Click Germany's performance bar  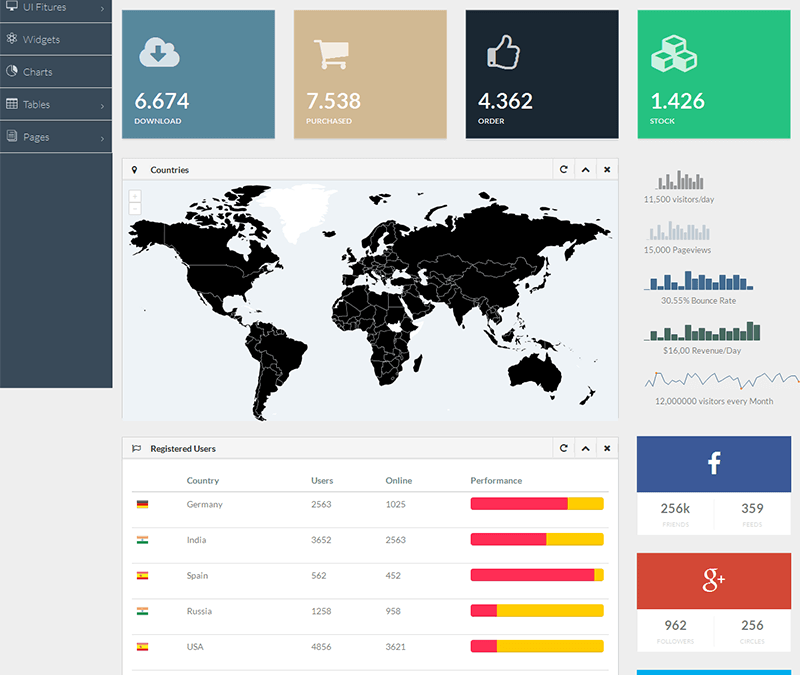pos(536,504)
